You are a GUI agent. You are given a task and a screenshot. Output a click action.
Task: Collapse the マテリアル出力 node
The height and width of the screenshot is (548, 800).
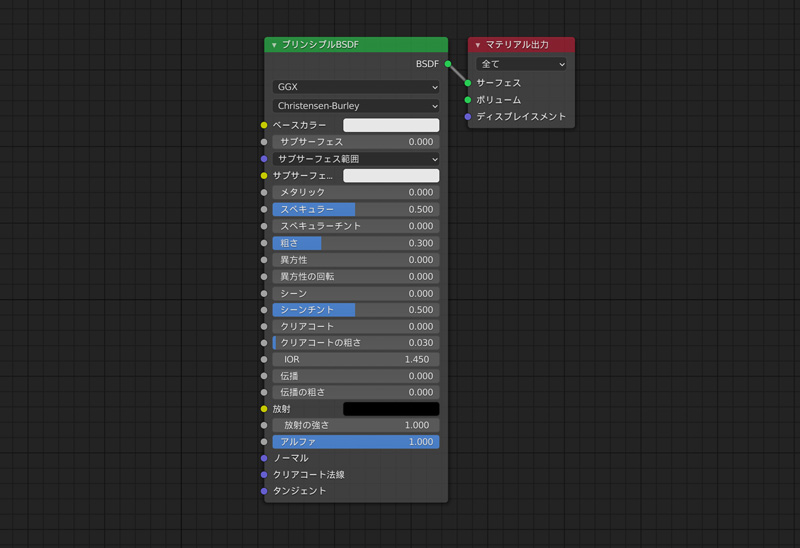(x=478, y=45)
